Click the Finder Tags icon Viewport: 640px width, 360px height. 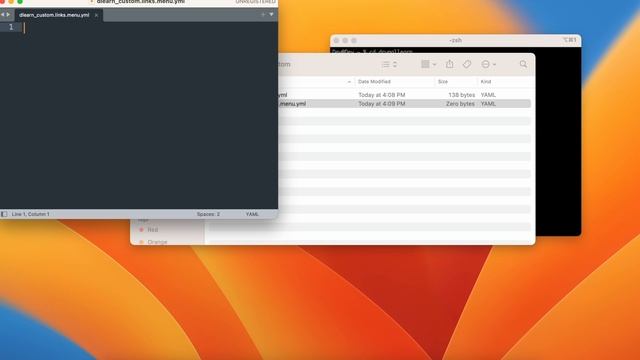coord(467,64)
